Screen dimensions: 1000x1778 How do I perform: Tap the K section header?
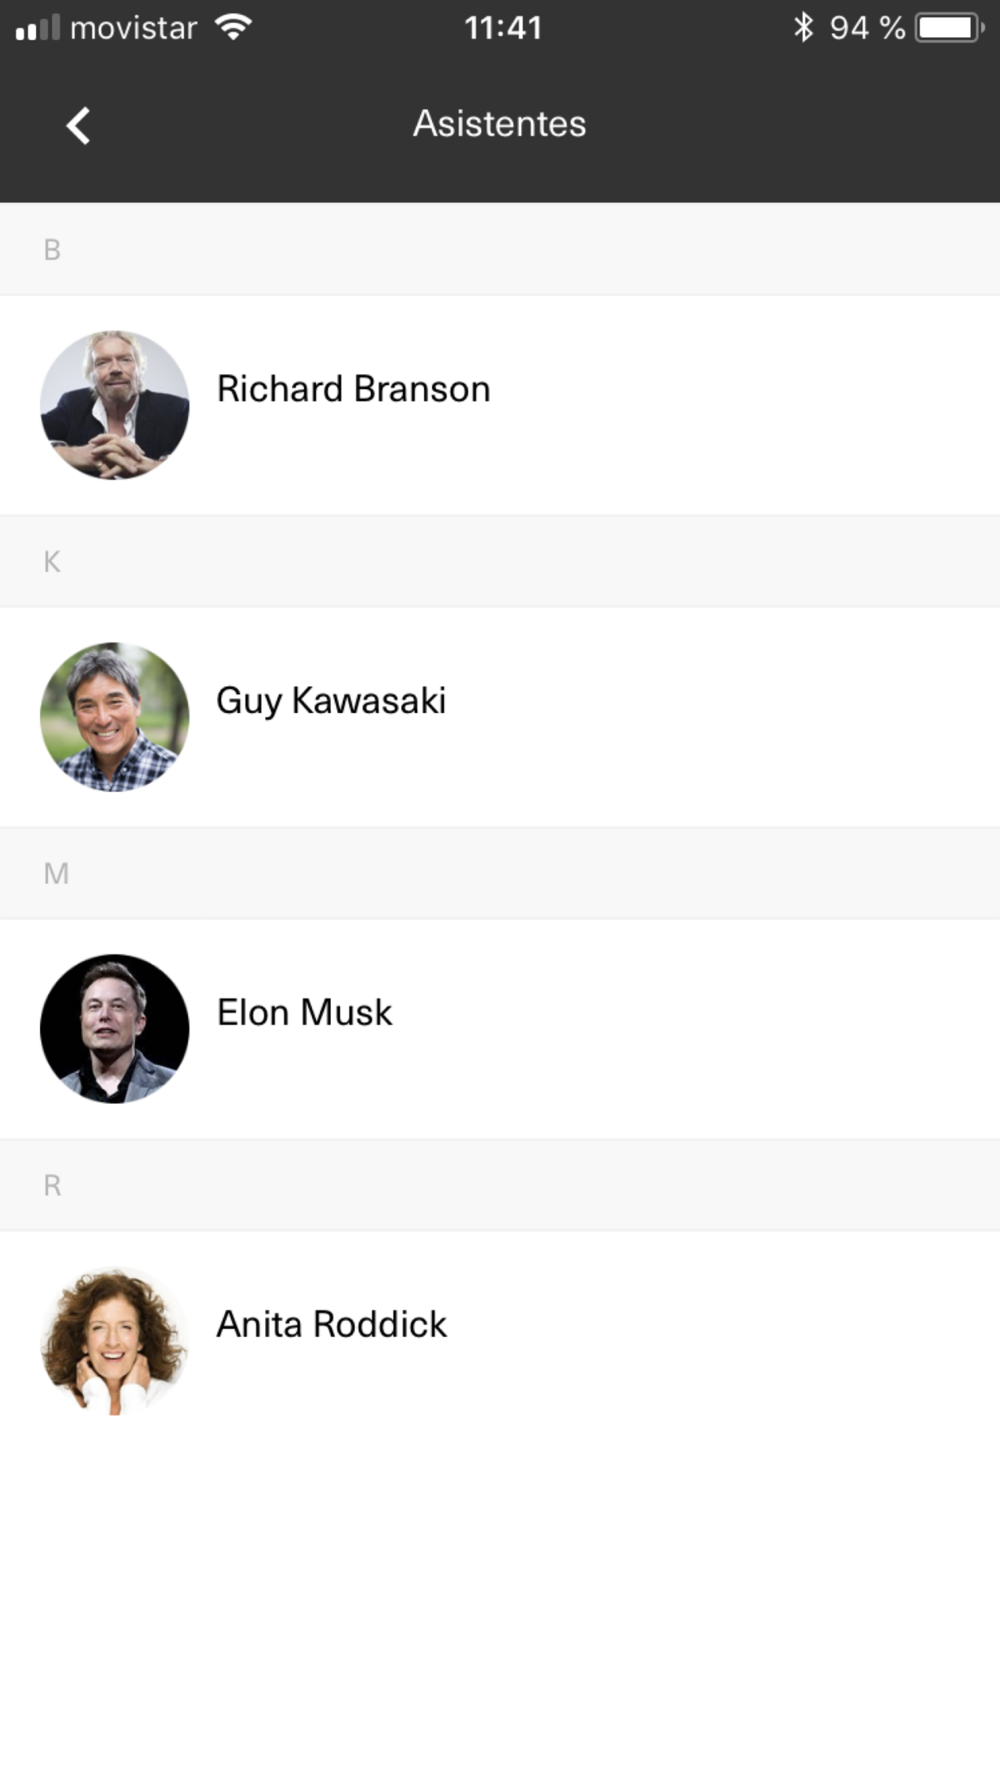[500, 561]
